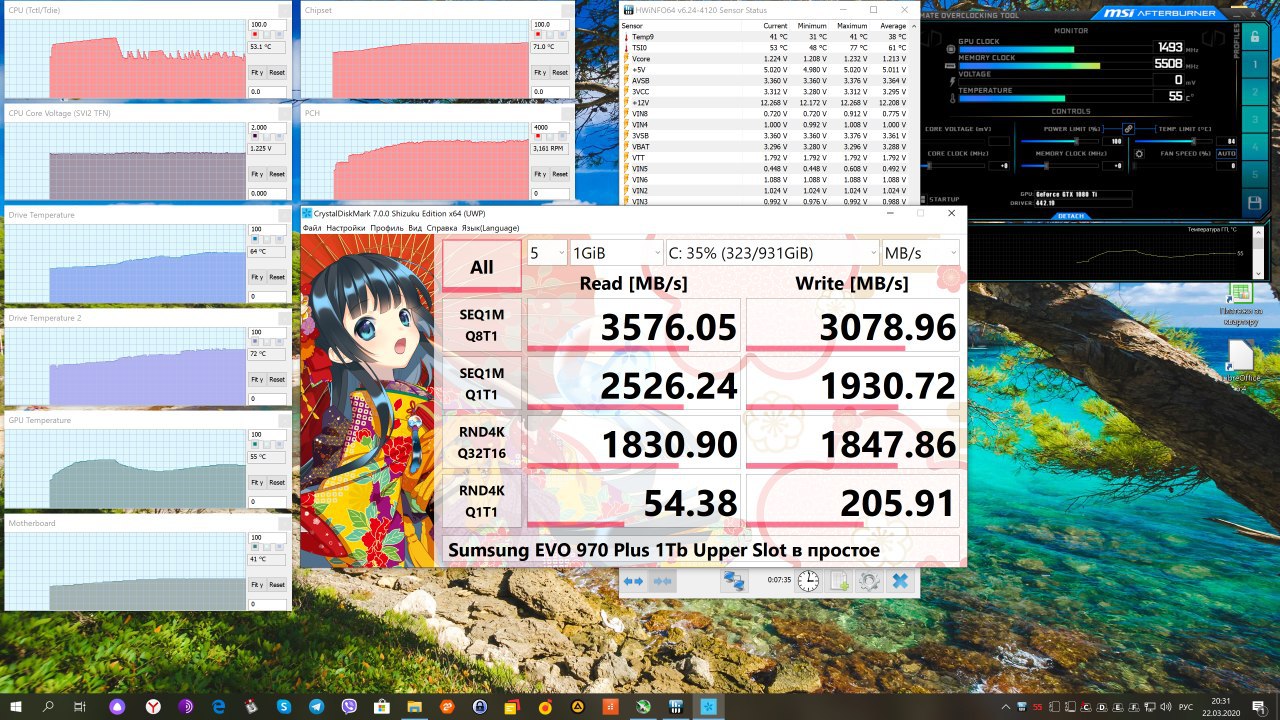Click Fit y on Drive Temperature graph
Image resolution: width=1280 pixels, height=720 pixels.
(257, 277)
